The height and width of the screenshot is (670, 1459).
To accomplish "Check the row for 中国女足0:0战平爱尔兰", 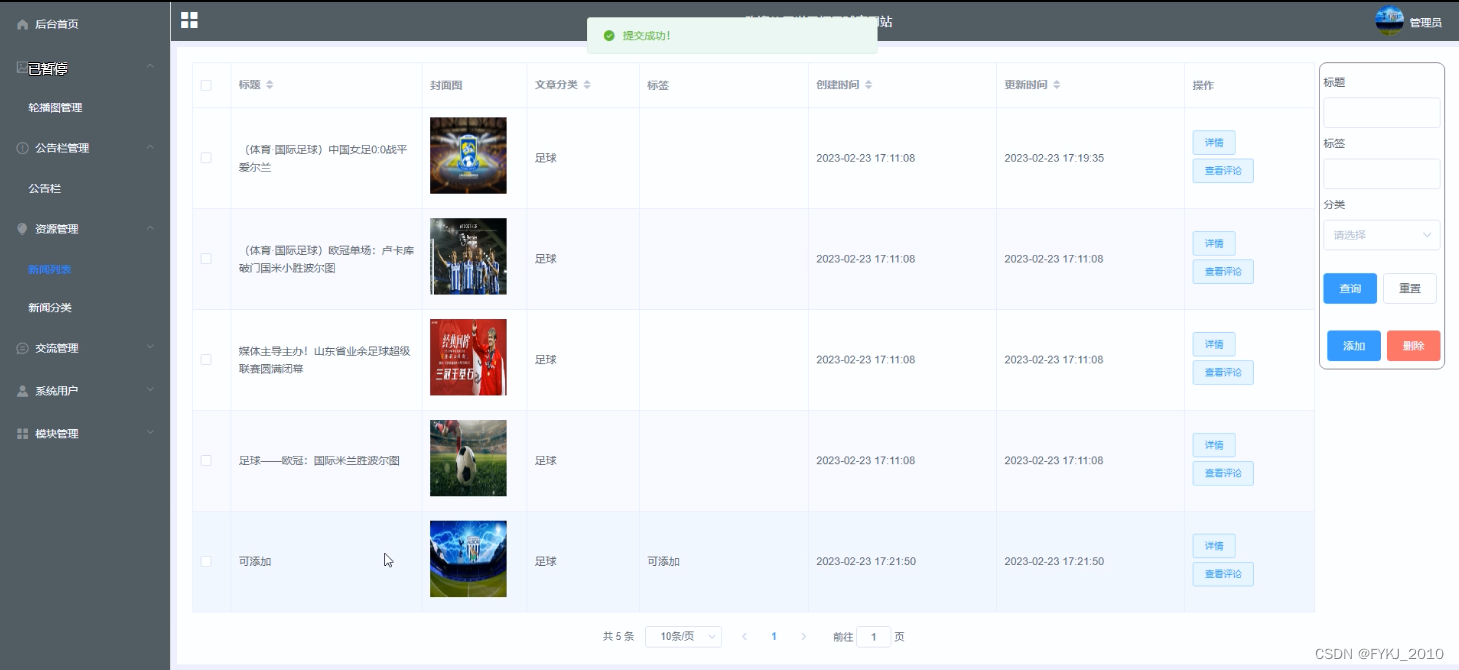I will (x=206, y=158).
